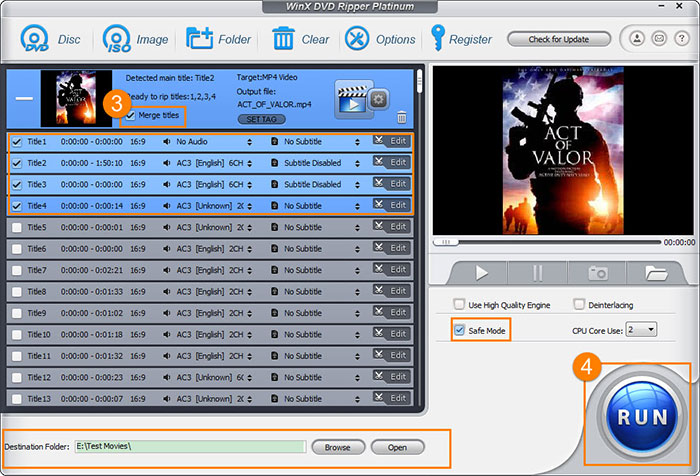Uncheck the Title2 checkbox
Image resolution: width=700 pixels, height=476 pixels.
17,163
